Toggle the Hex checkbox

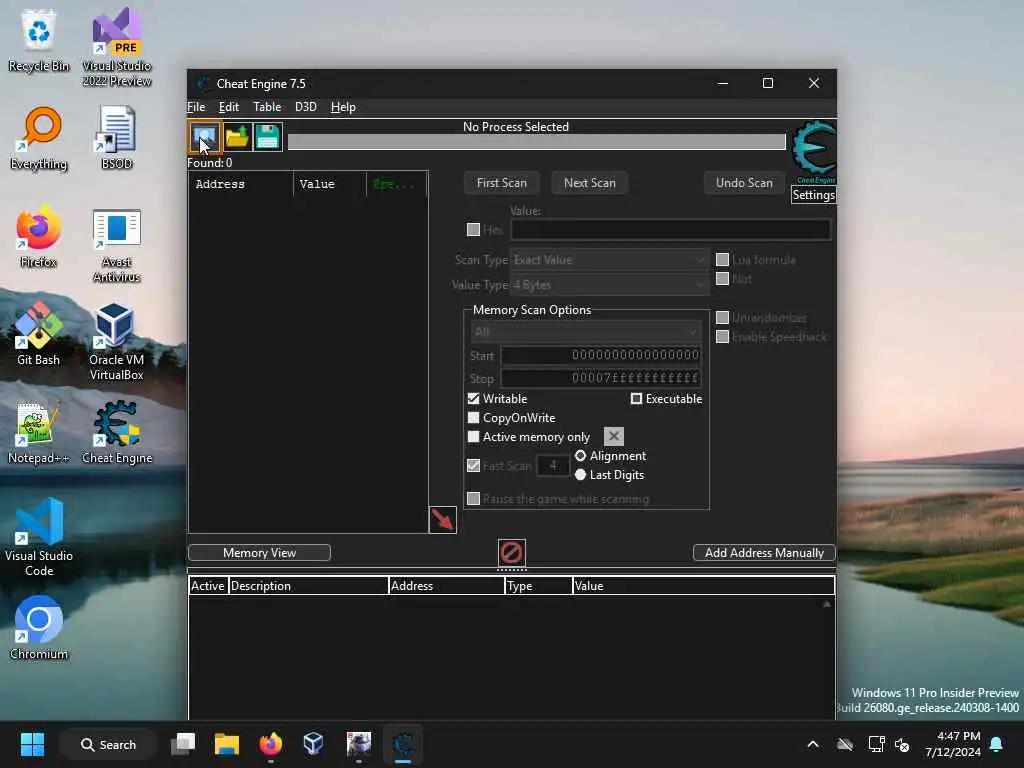[x=473, y=229]
